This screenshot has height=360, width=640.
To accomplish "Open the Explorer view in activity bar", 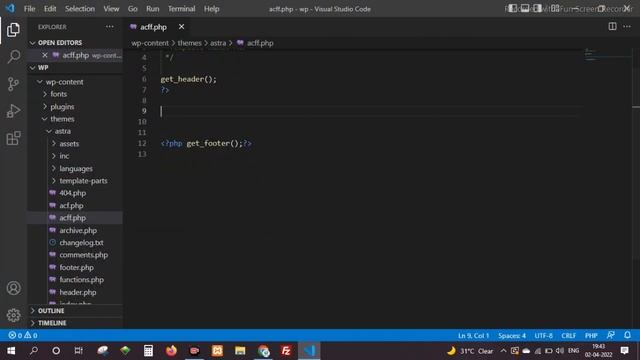I will 13,30.
